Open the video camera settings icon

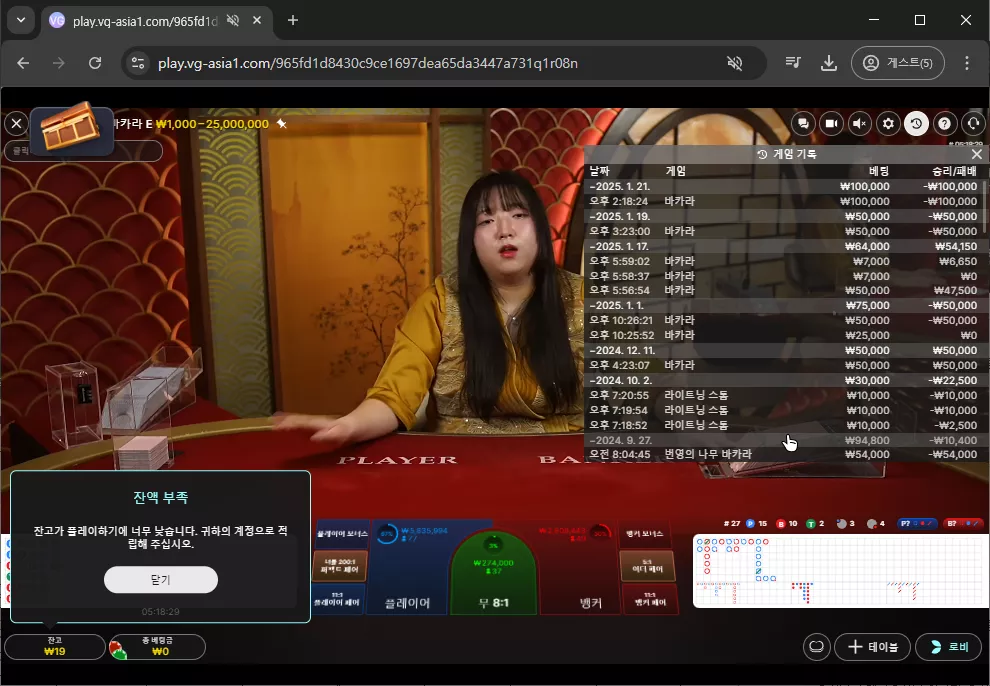pyautogui.click(x=832, y=124)
